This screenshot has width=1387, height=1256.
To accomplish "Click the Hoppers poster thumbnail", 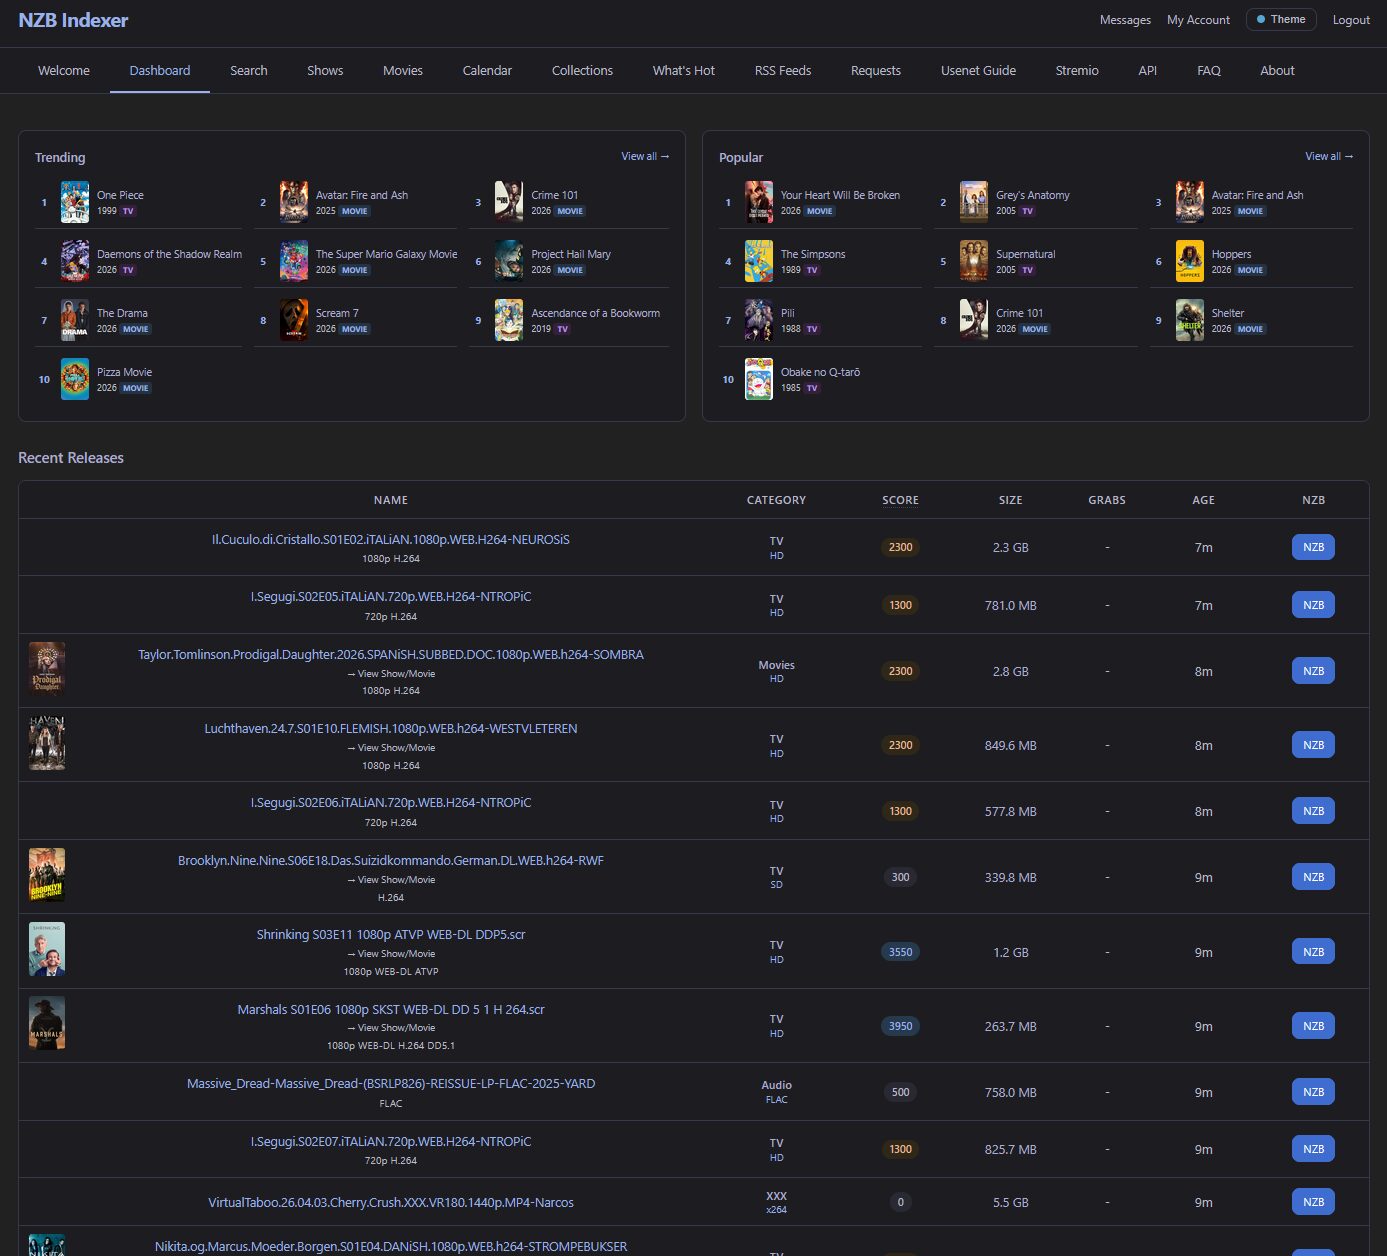I will pyautogui.click(x=1189, y=261).
